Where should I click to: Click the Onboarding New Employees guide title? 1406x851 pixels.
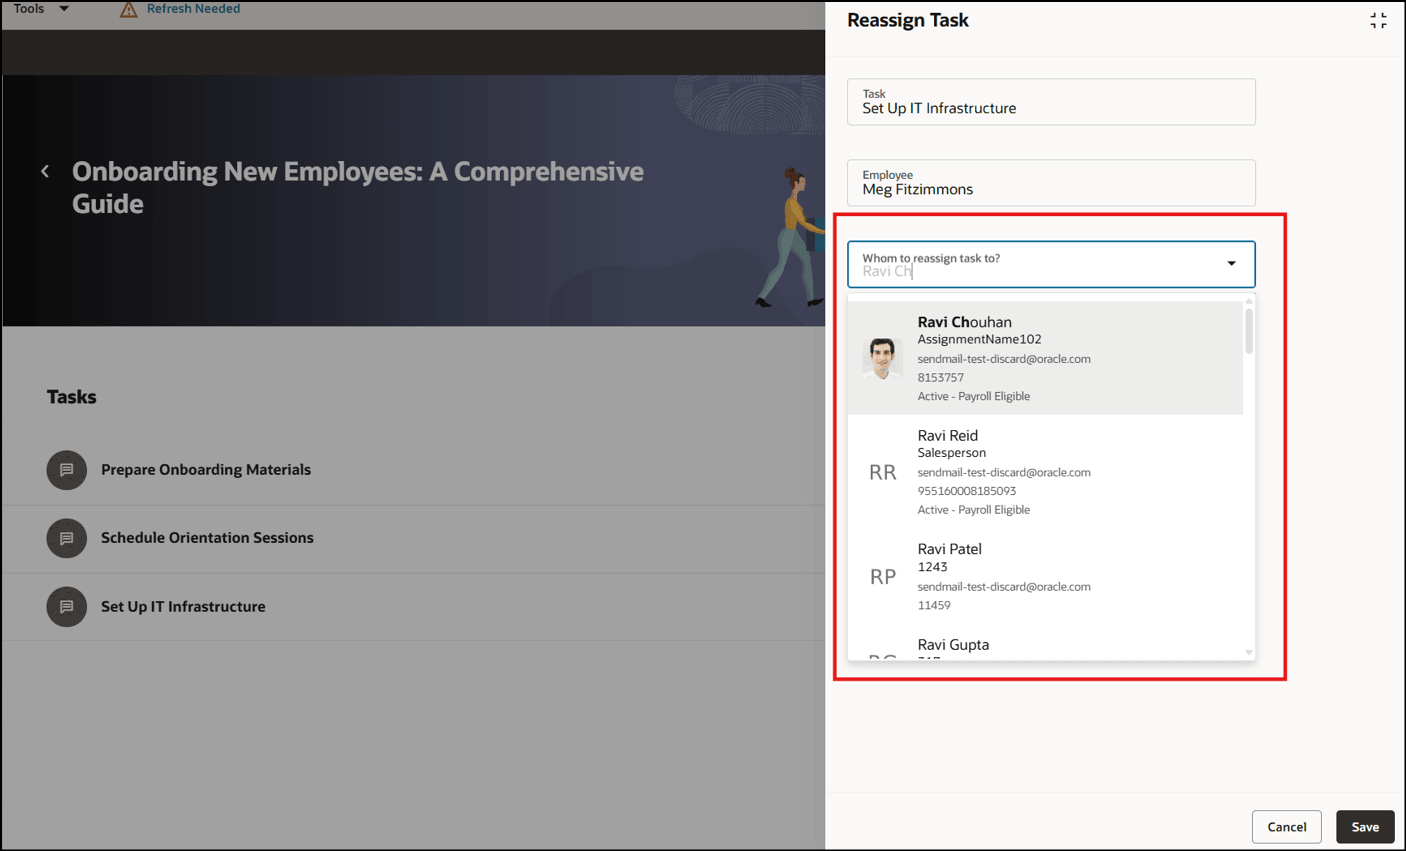[358, 187]
